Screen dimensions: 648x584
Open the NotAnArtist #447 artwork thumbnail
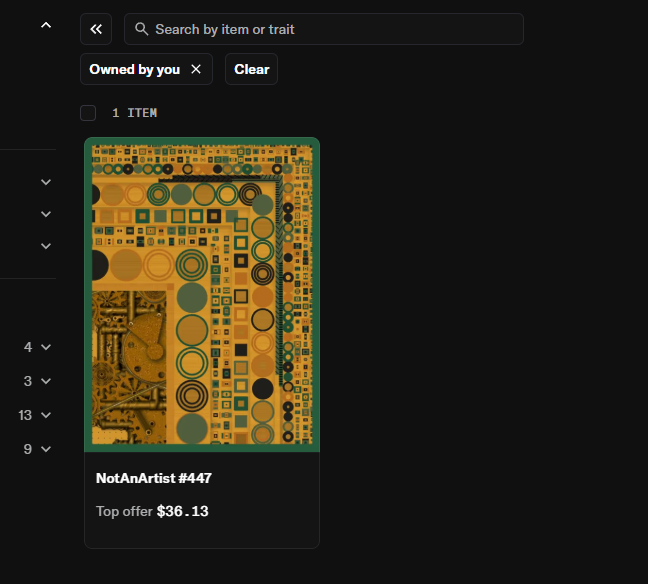202,295
